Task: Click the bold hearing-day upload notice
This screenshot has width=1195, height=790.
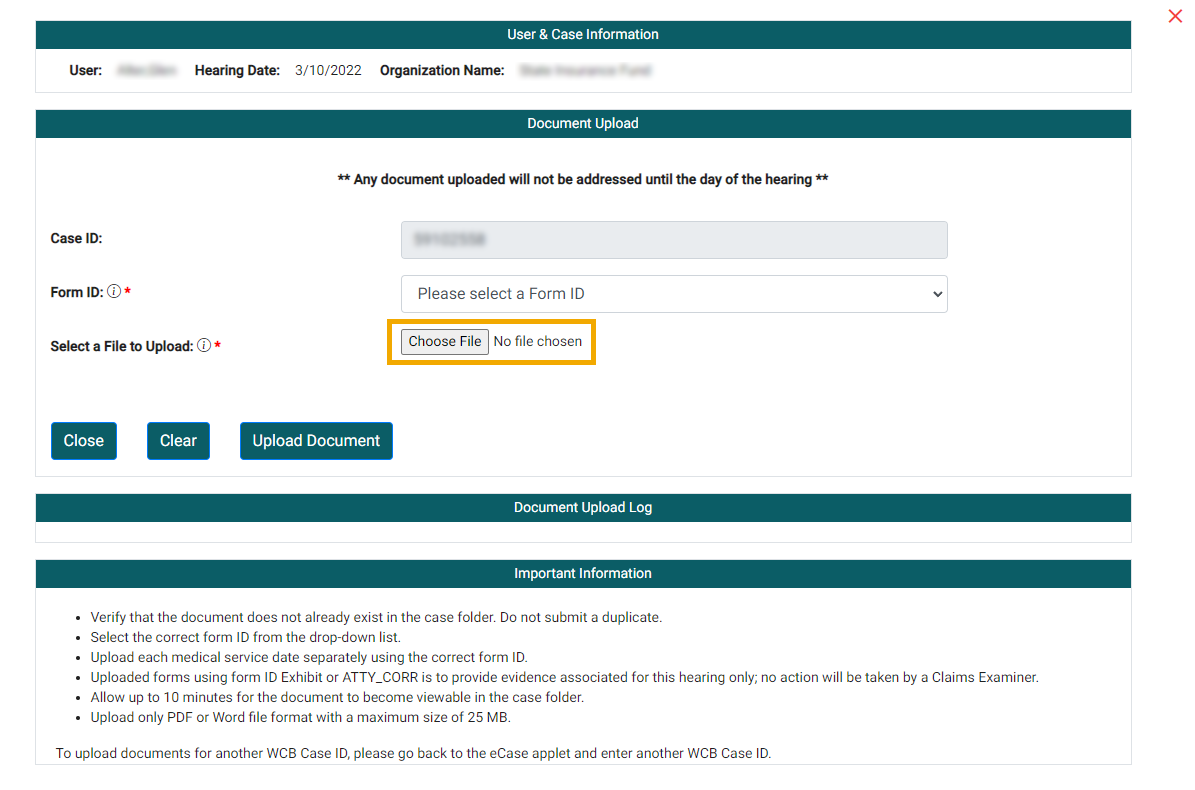Action: (x=583, y=180)
